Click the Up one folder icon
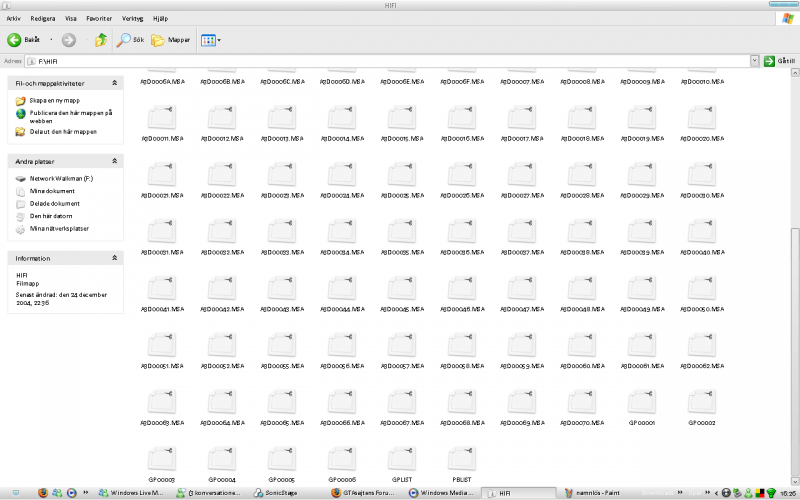 [100, 40]
